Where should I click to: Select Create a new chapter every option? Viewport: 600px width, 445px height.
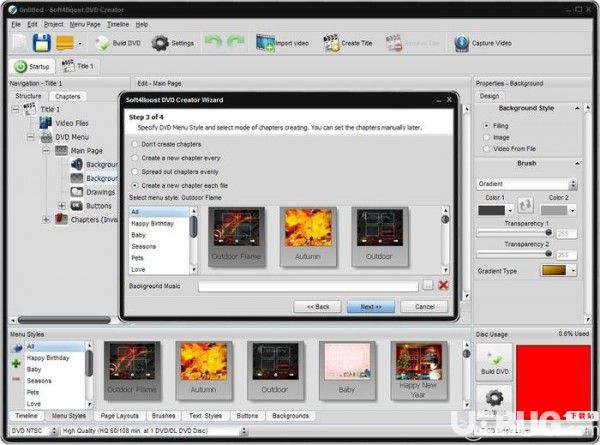[135, 158]
